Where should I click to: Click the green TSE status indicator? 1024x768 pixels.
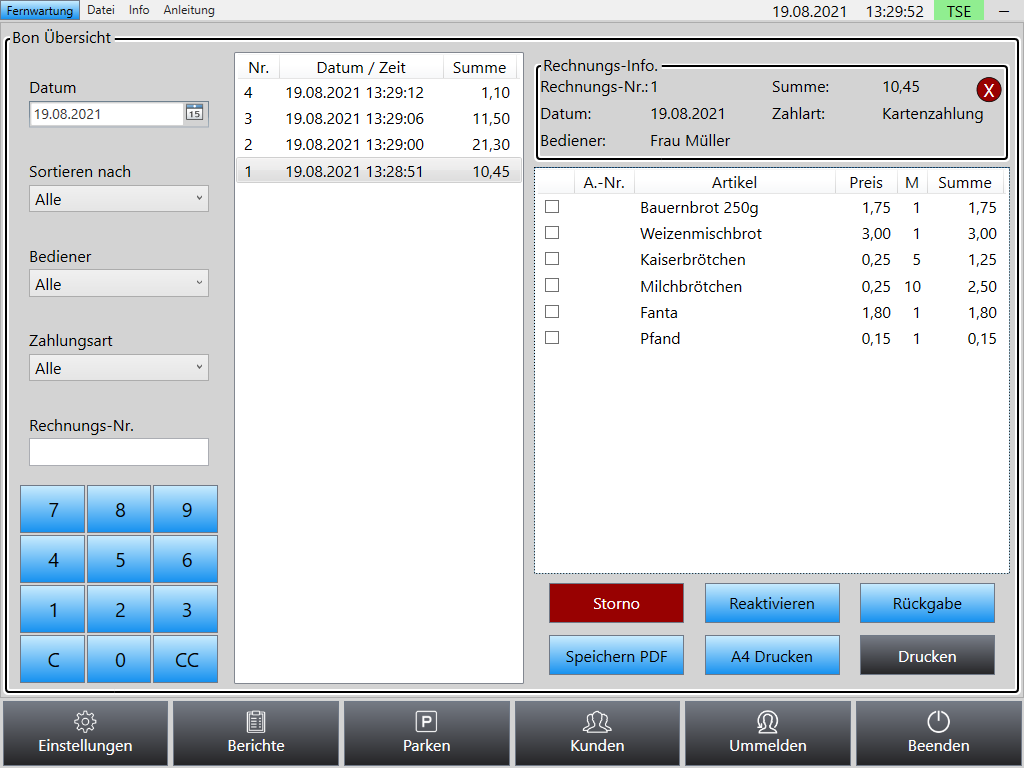click(x=959, y=11)
